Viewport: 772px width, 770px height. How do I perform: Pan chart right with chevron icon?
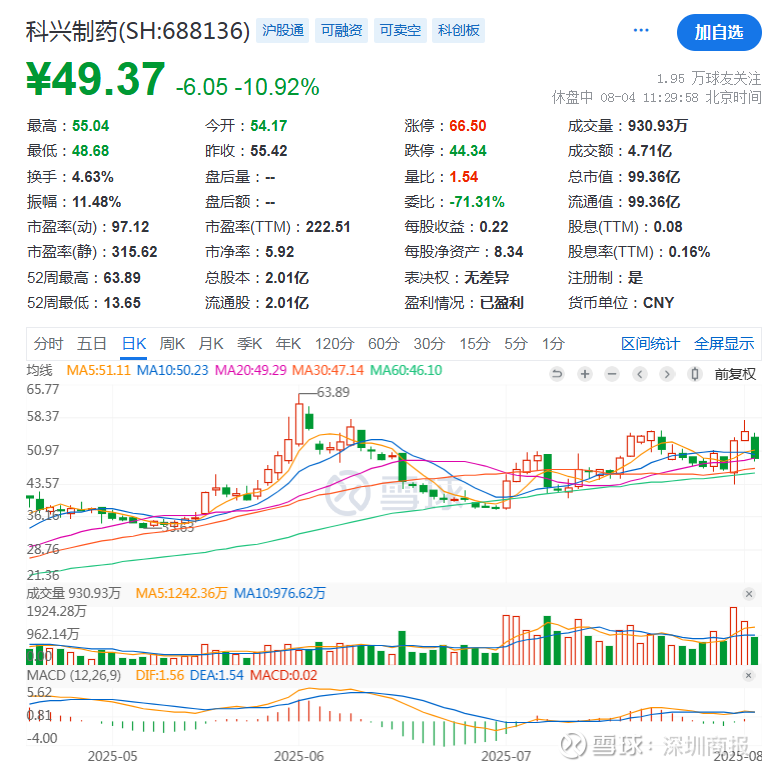coord(667,374)
